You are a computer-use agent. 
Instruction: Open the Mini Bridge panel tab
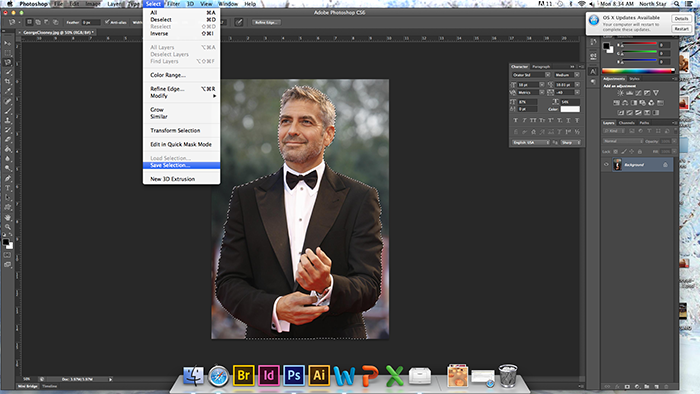point(28,386)
